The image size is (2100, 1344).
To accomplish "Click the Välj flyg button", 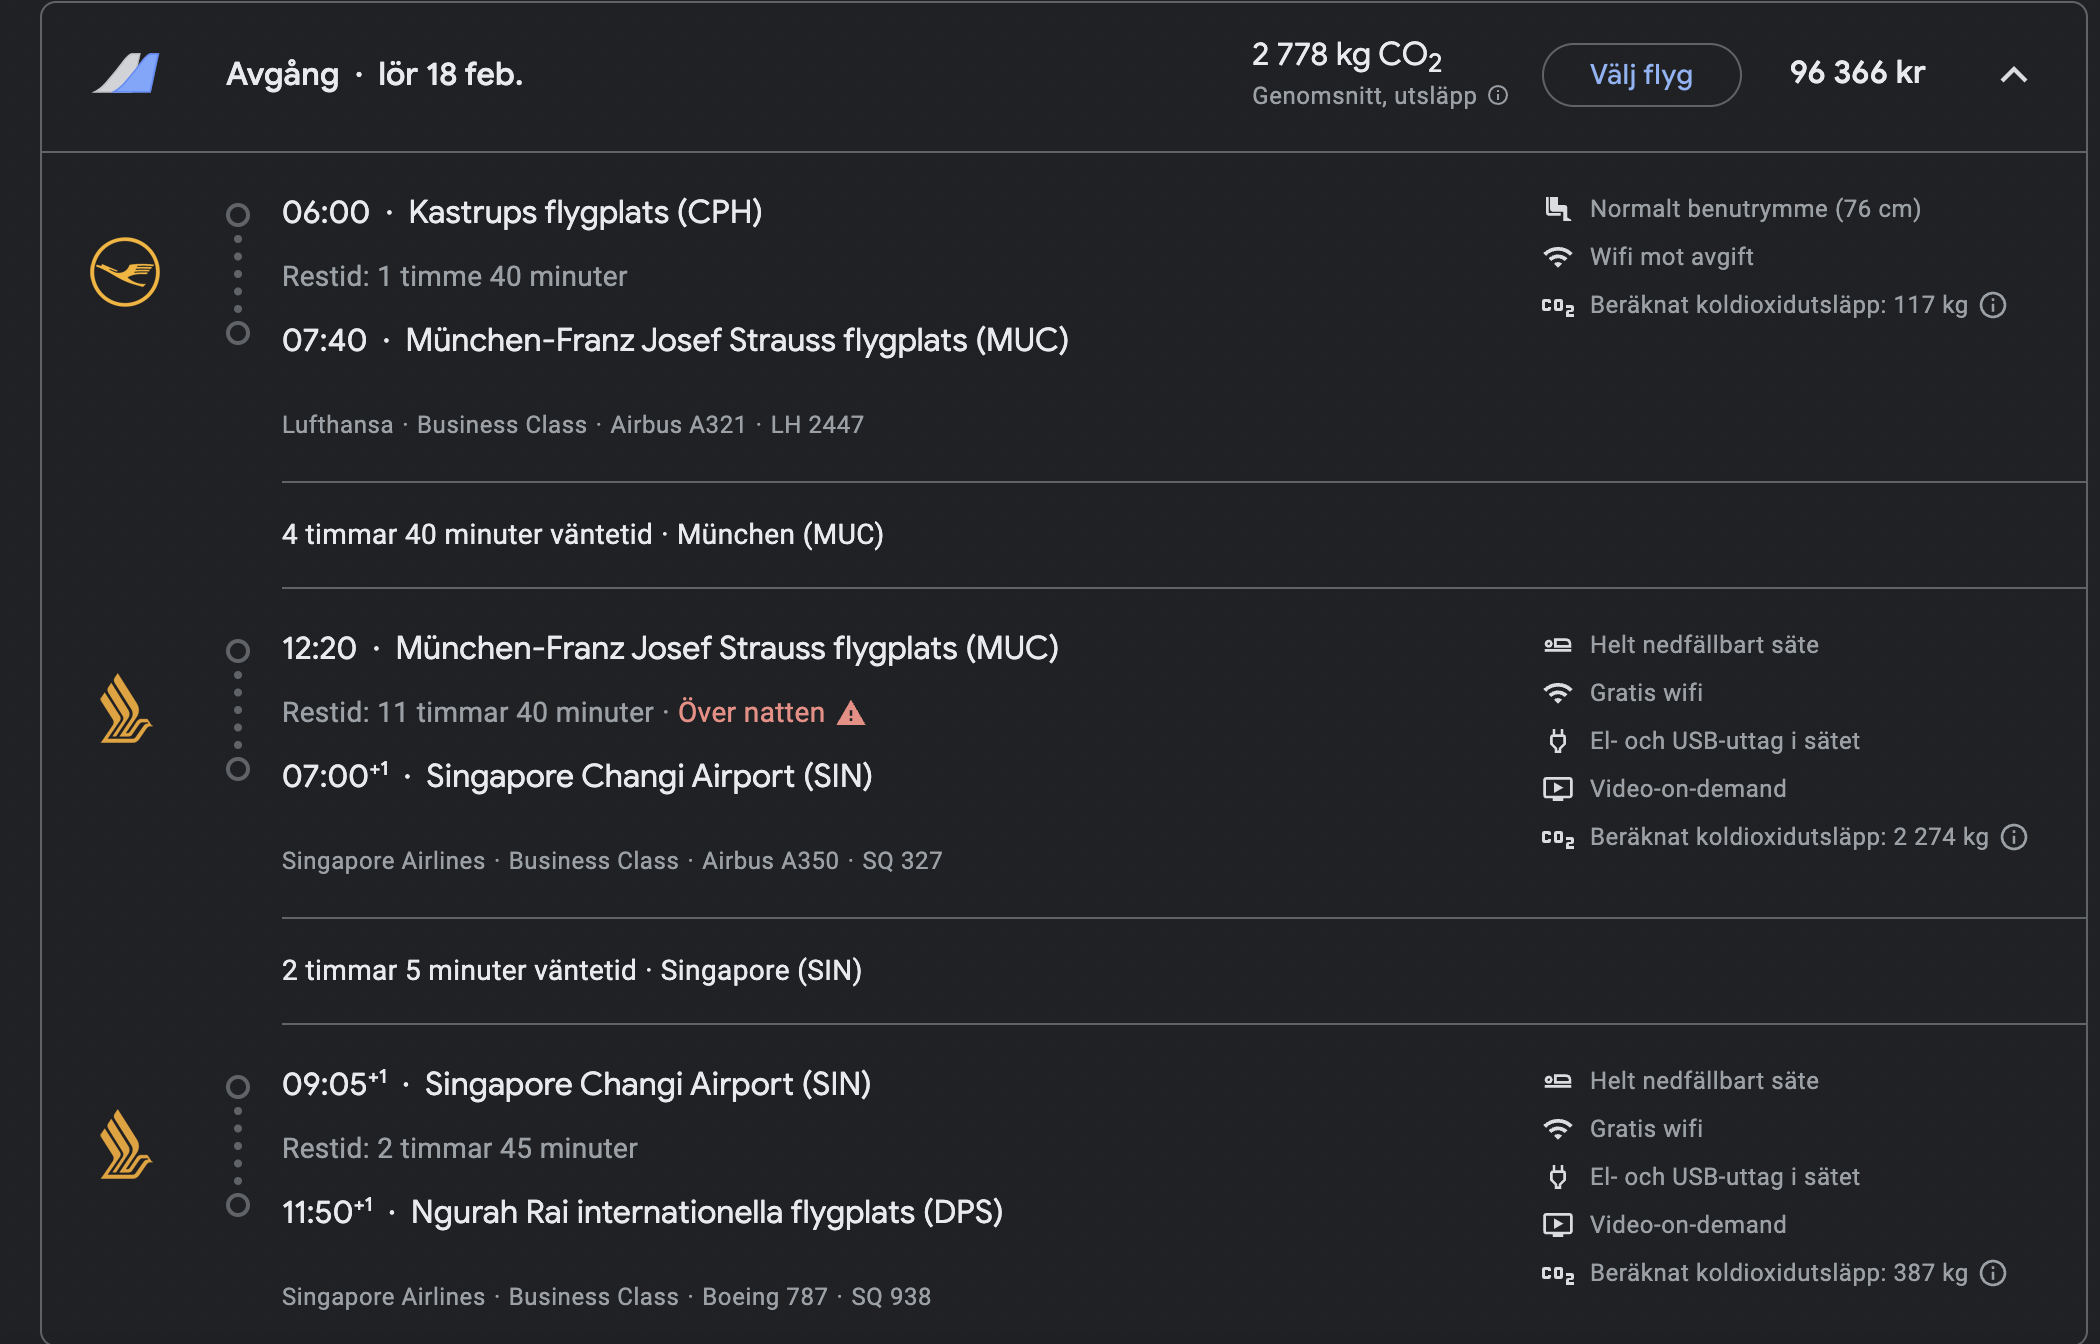I will (x=1640, y=75).
